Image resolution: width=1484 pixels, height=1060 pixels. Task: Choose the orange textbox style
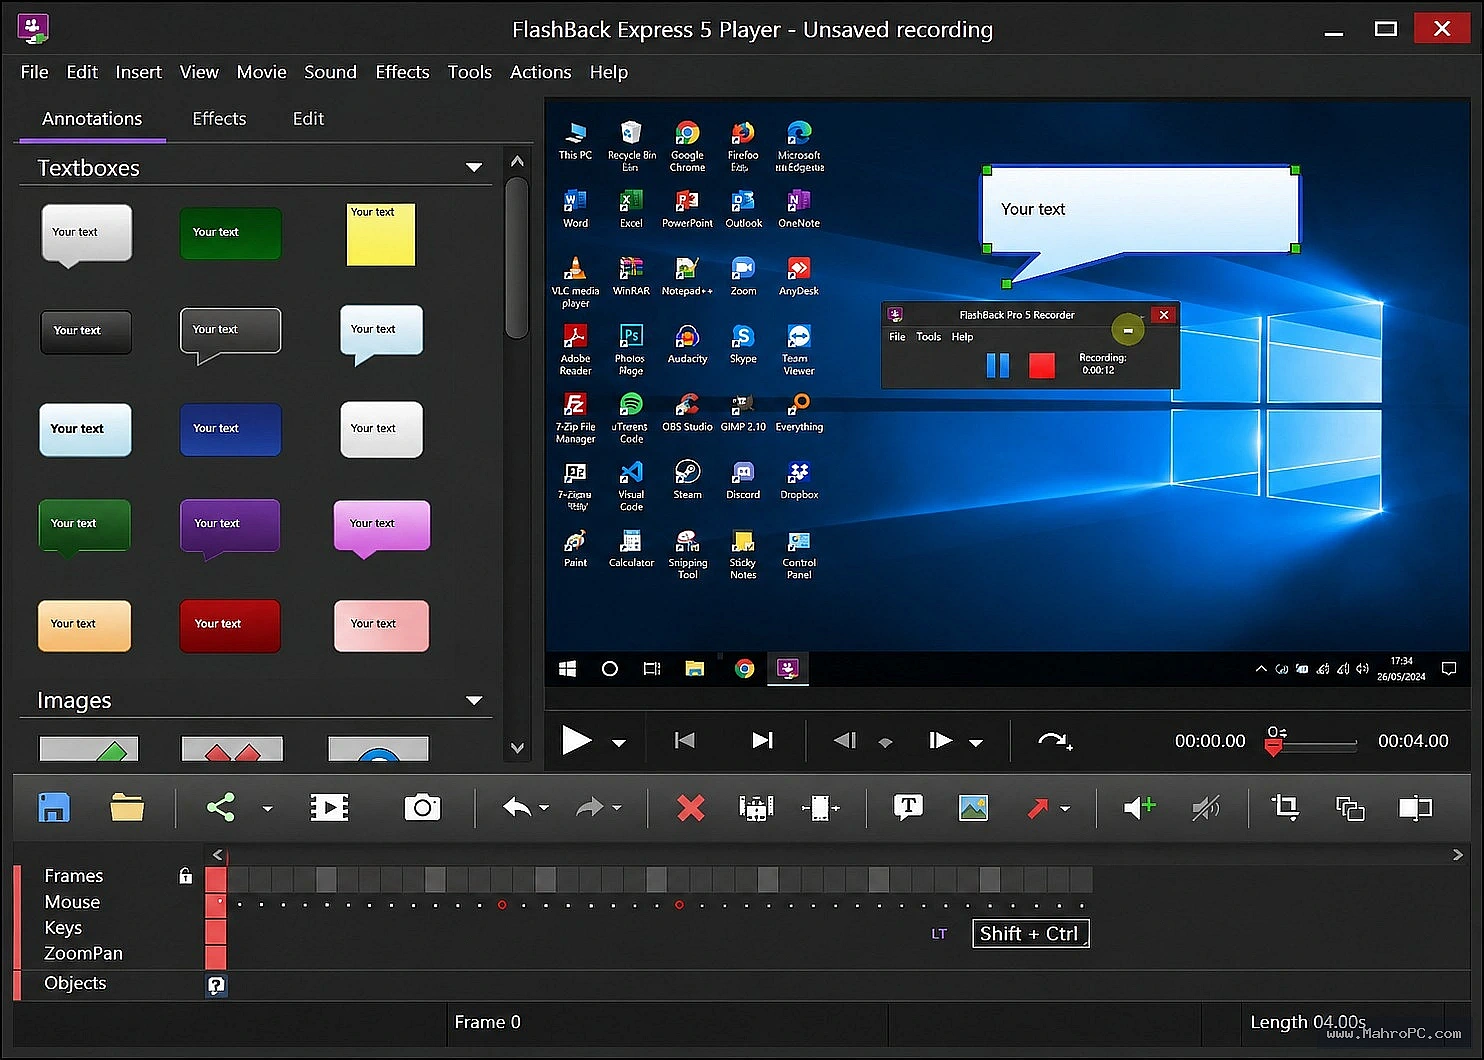[84, 625]
